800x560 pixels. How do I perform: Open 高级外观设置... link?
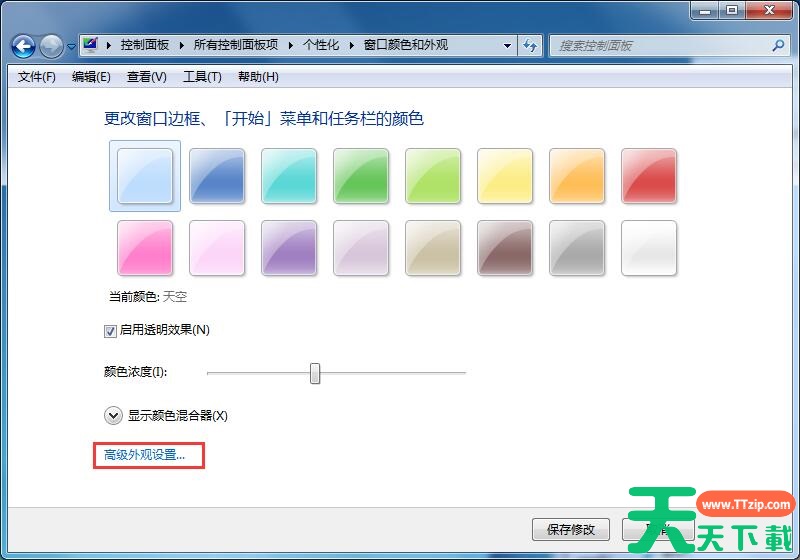(x=144, y=455)
